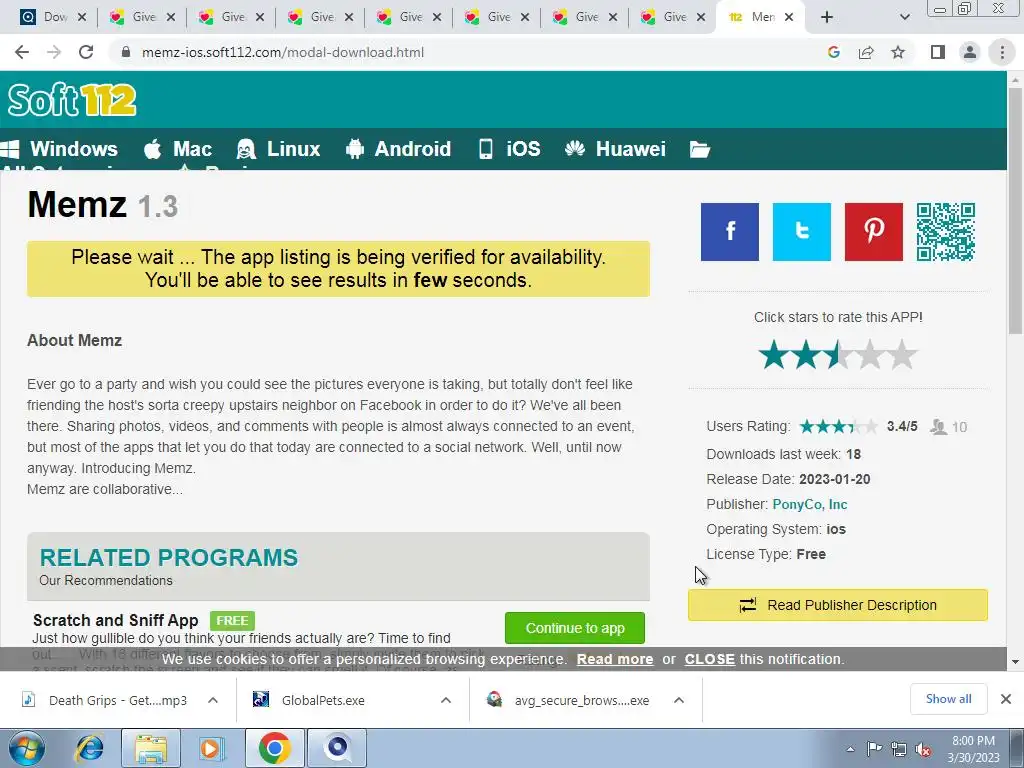Show hidden system tray icons
The width and height of the screenshot is (1024, 768).
(850, 749)
